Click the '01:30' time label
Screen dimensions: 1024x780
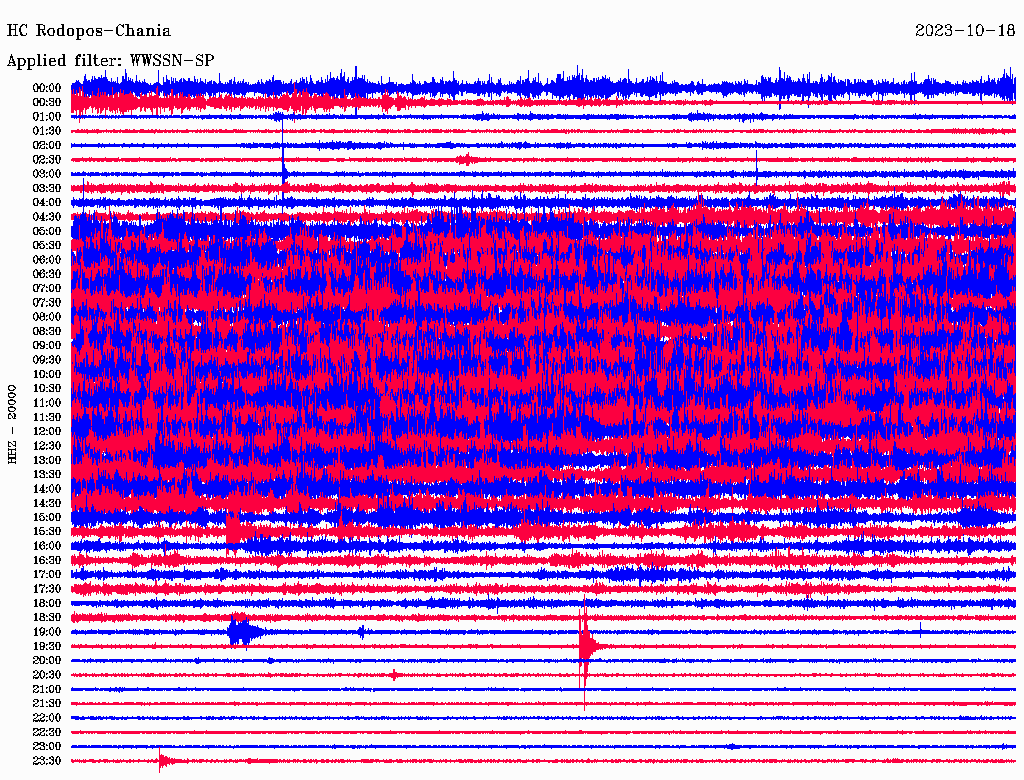pyautogui.click(x=47, y=131)
